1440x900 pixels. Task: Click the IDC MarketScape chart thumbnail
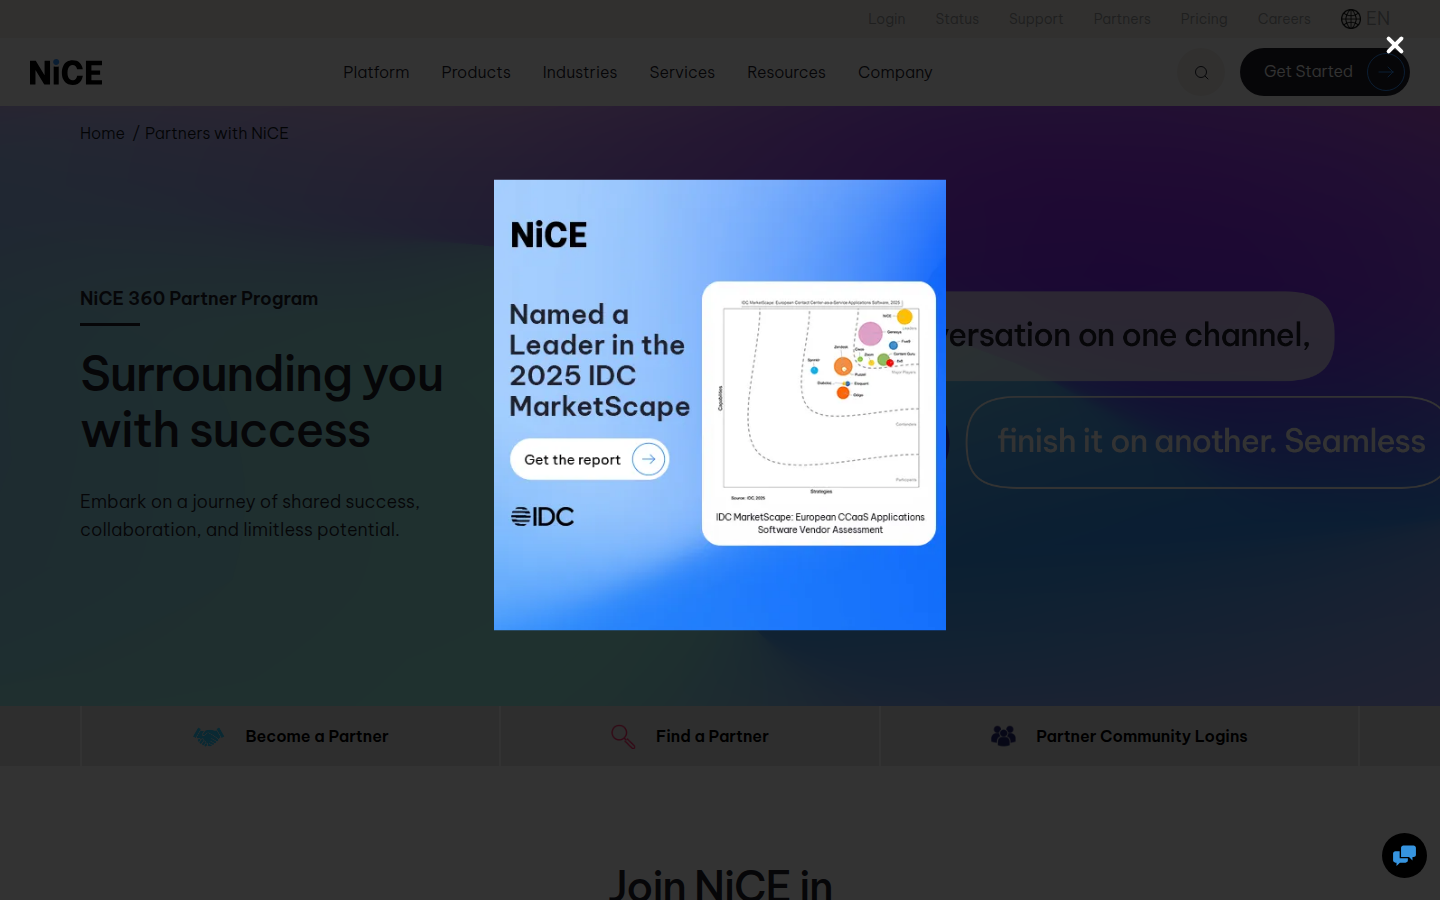[819, 412]
